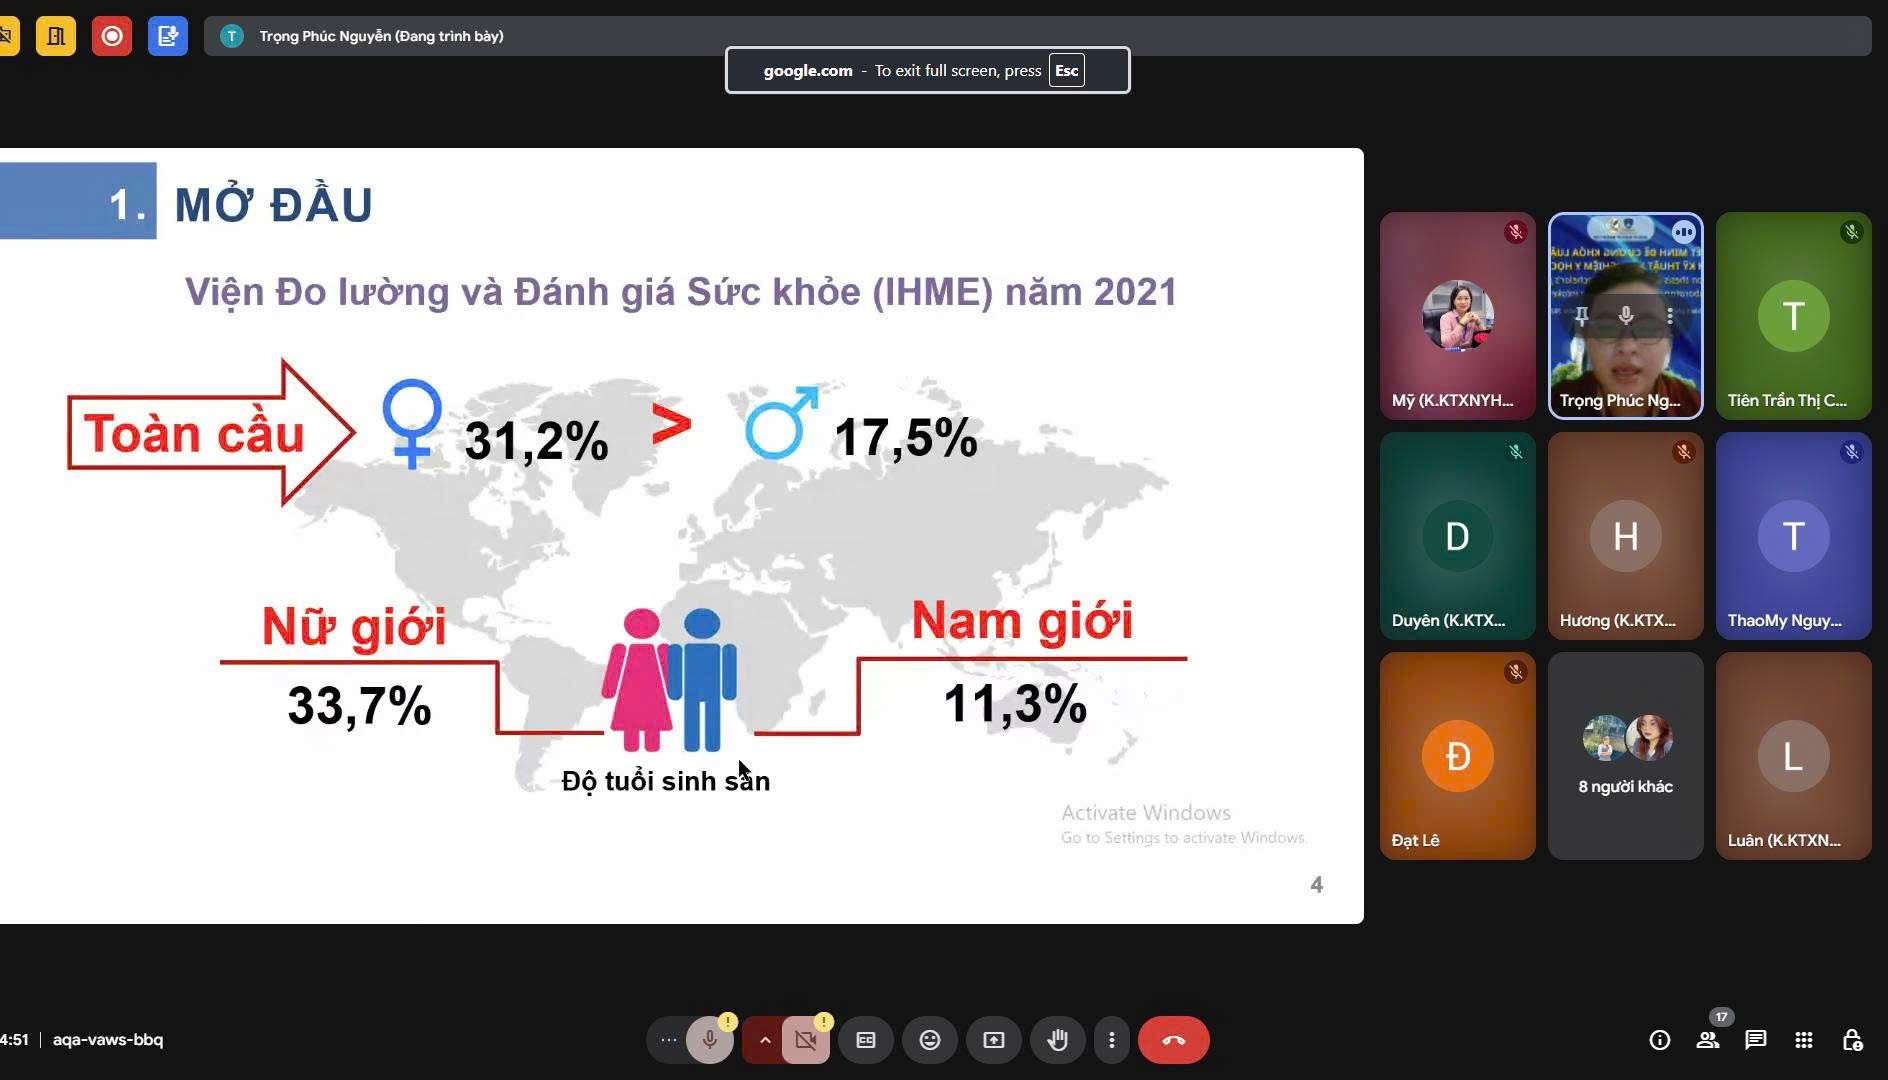The height and width of the screenshot is (1080, 1888).
Task: Send a reaction with the emoji button
Action: (930, 1040)
